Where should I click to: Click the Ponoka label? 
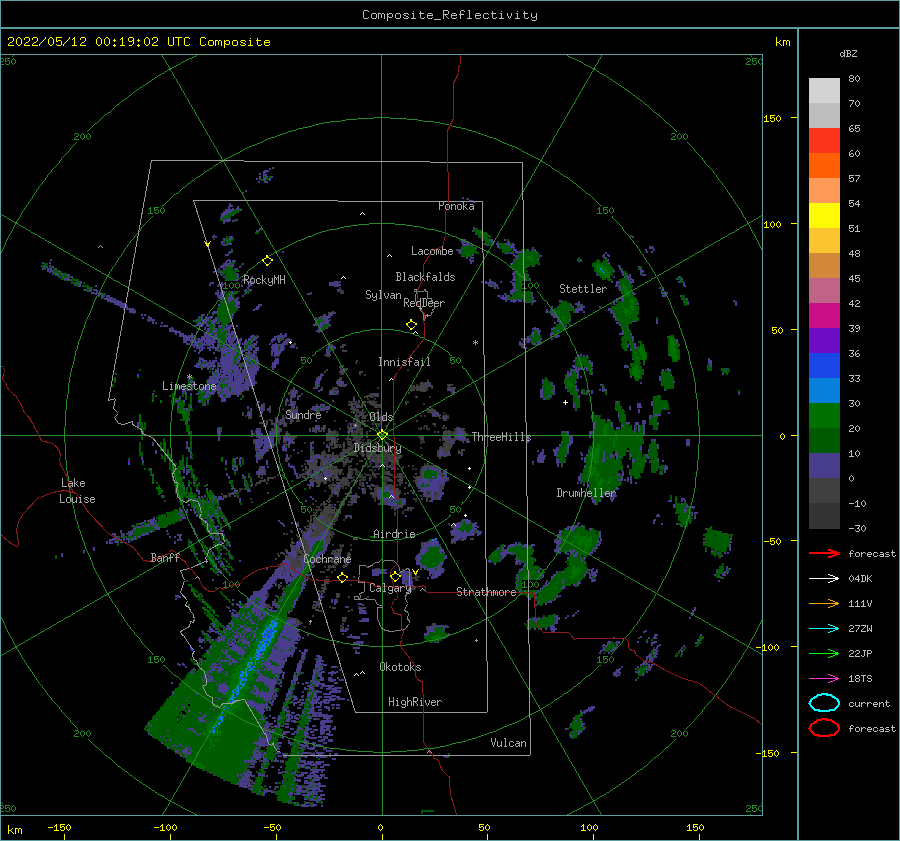click(x=456, y=206)
